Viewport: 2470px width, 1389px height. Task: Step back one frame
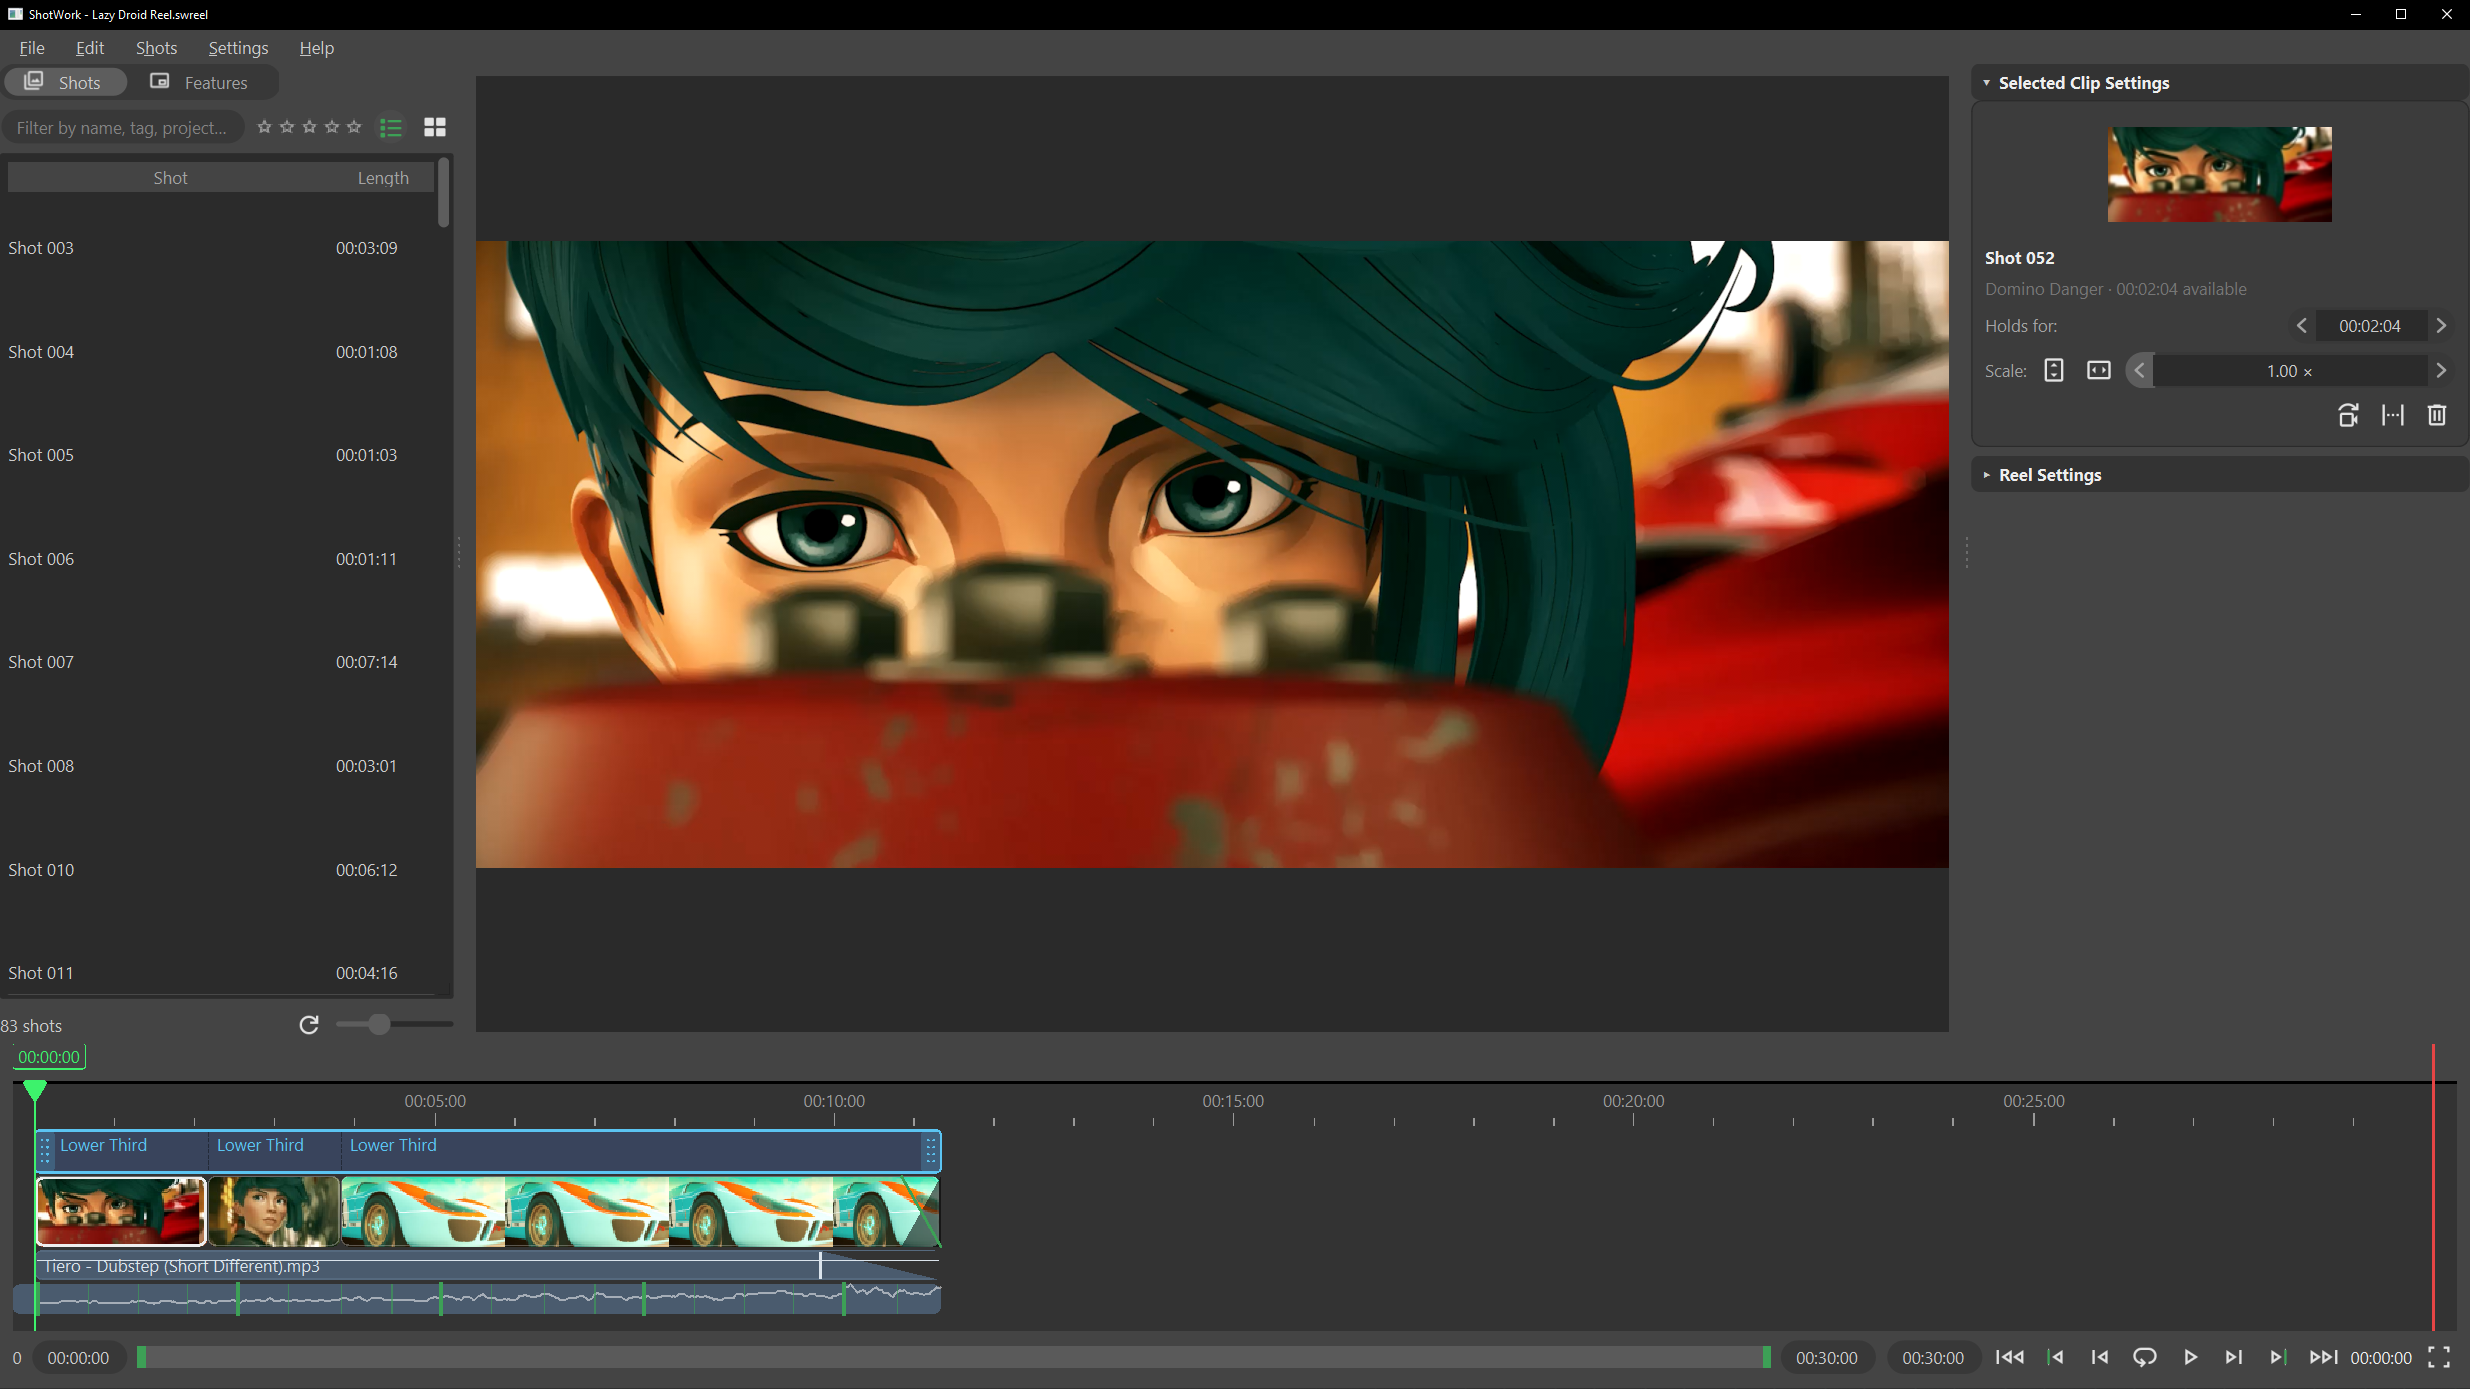click(x=2100, y=1357)
